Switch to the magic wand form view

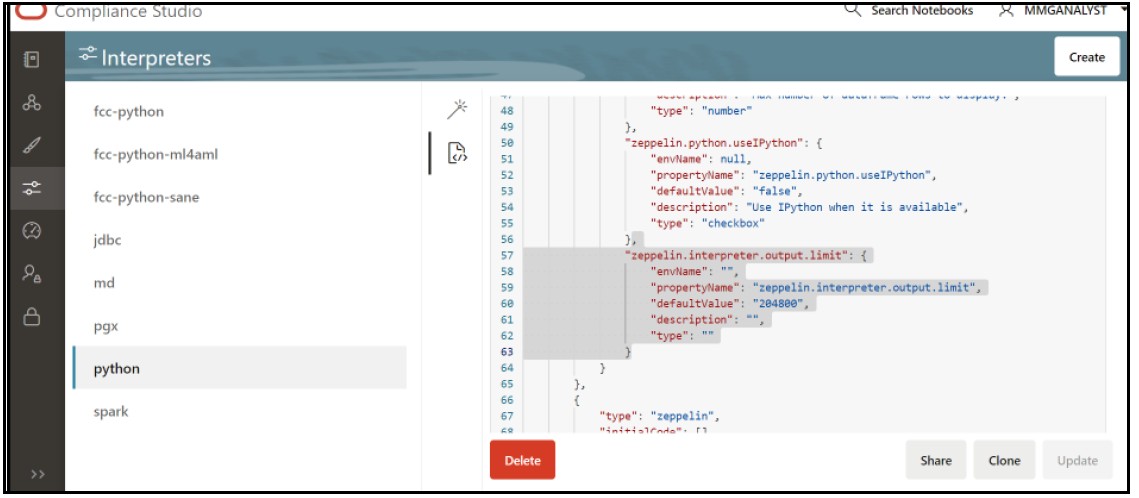point(457,110)
